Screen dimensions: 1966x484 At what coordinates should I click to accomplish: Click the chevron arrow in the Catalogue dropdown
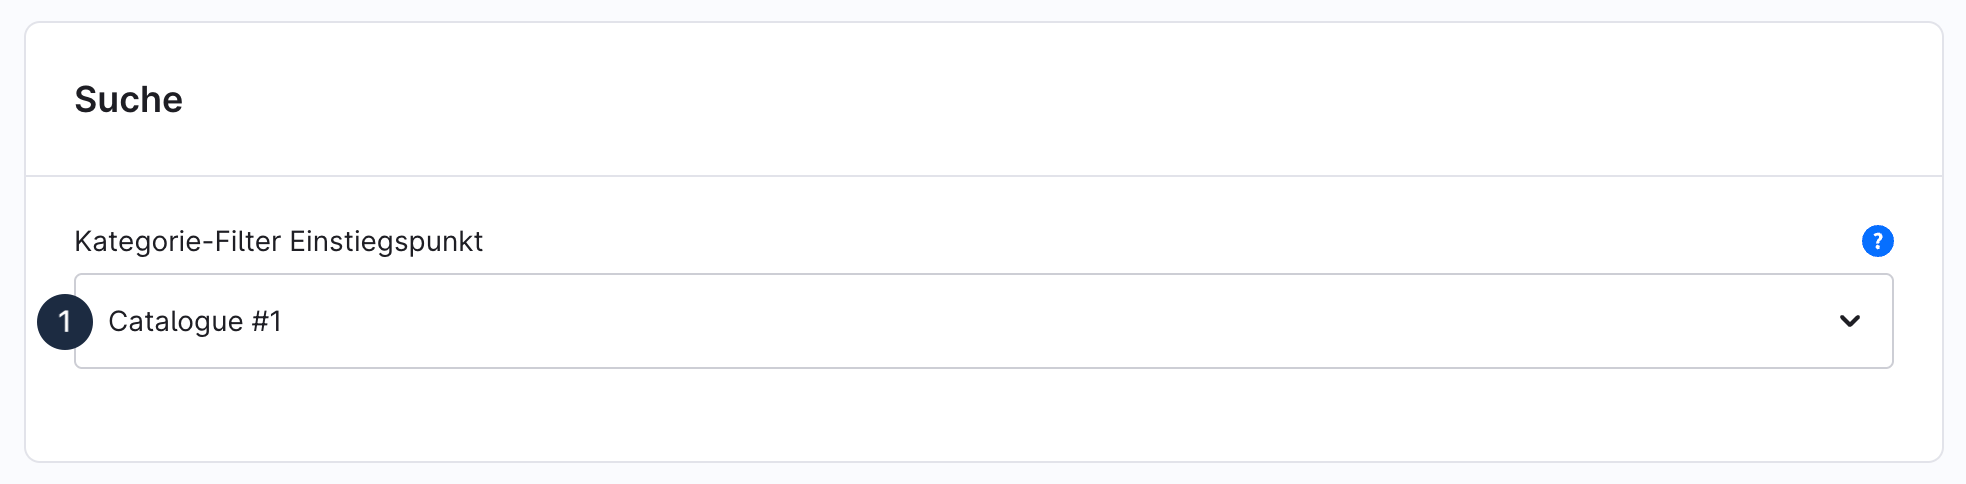(x=1850, y=321)
